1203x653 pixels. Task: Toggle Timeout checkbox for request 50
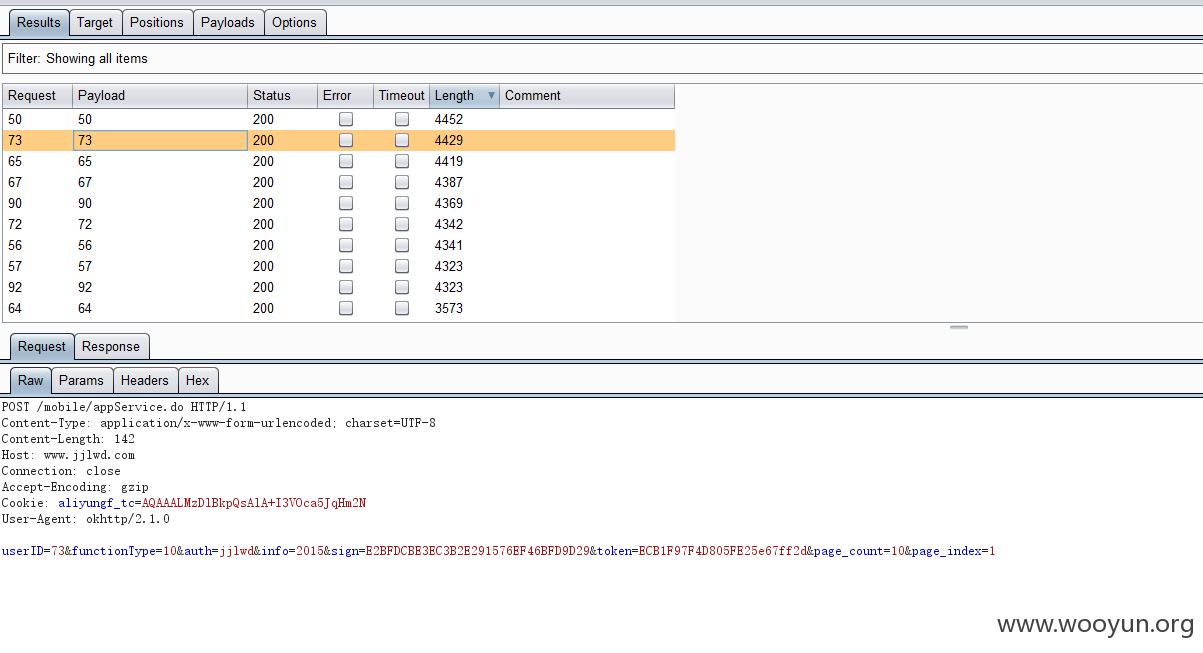point(402,119)
